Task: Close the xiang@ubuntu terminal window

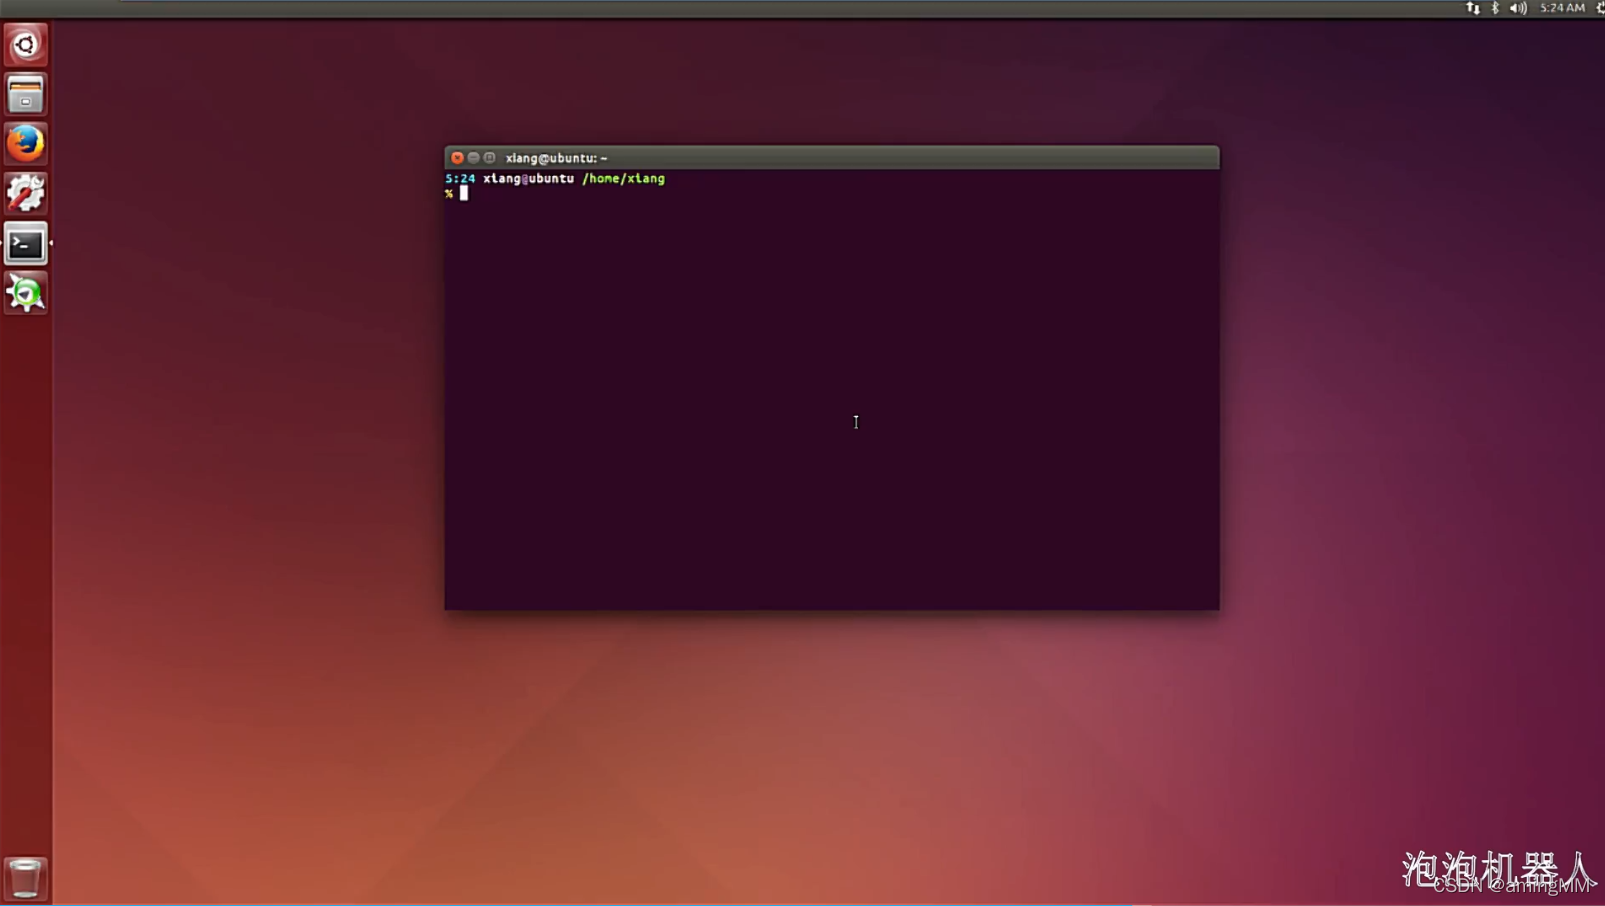Action: [x=457, y=158]
